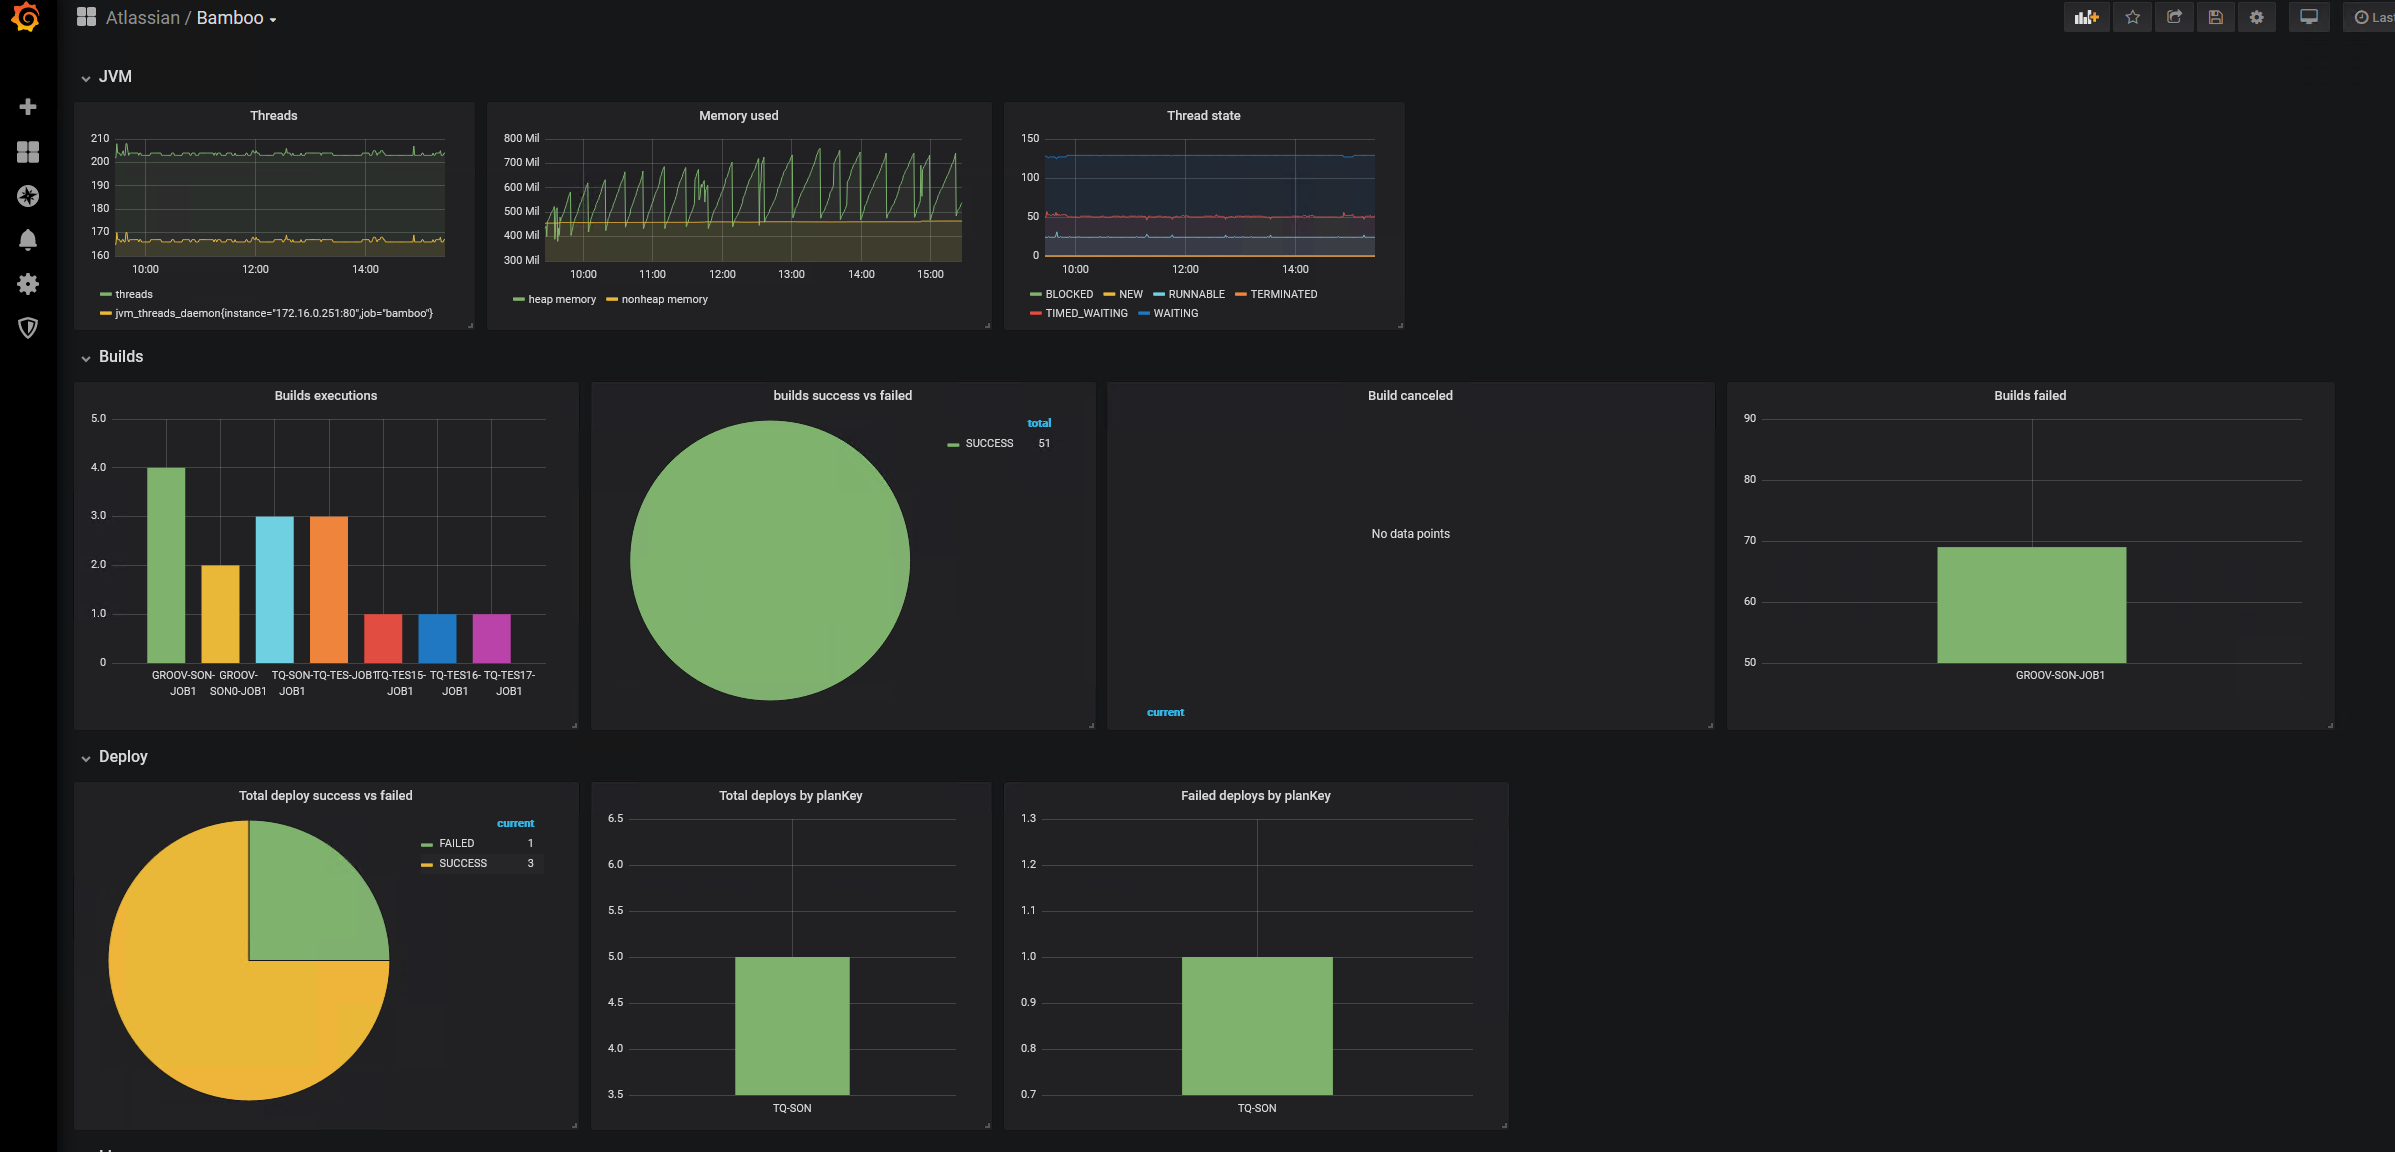
Task: Click the FAILED legend color swatch
Action: [x=427, y=844]
